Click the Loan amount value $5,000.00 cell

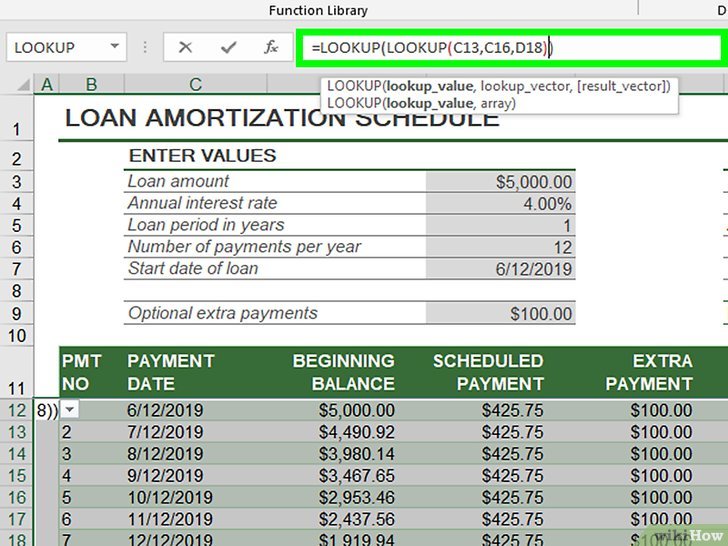500,181
